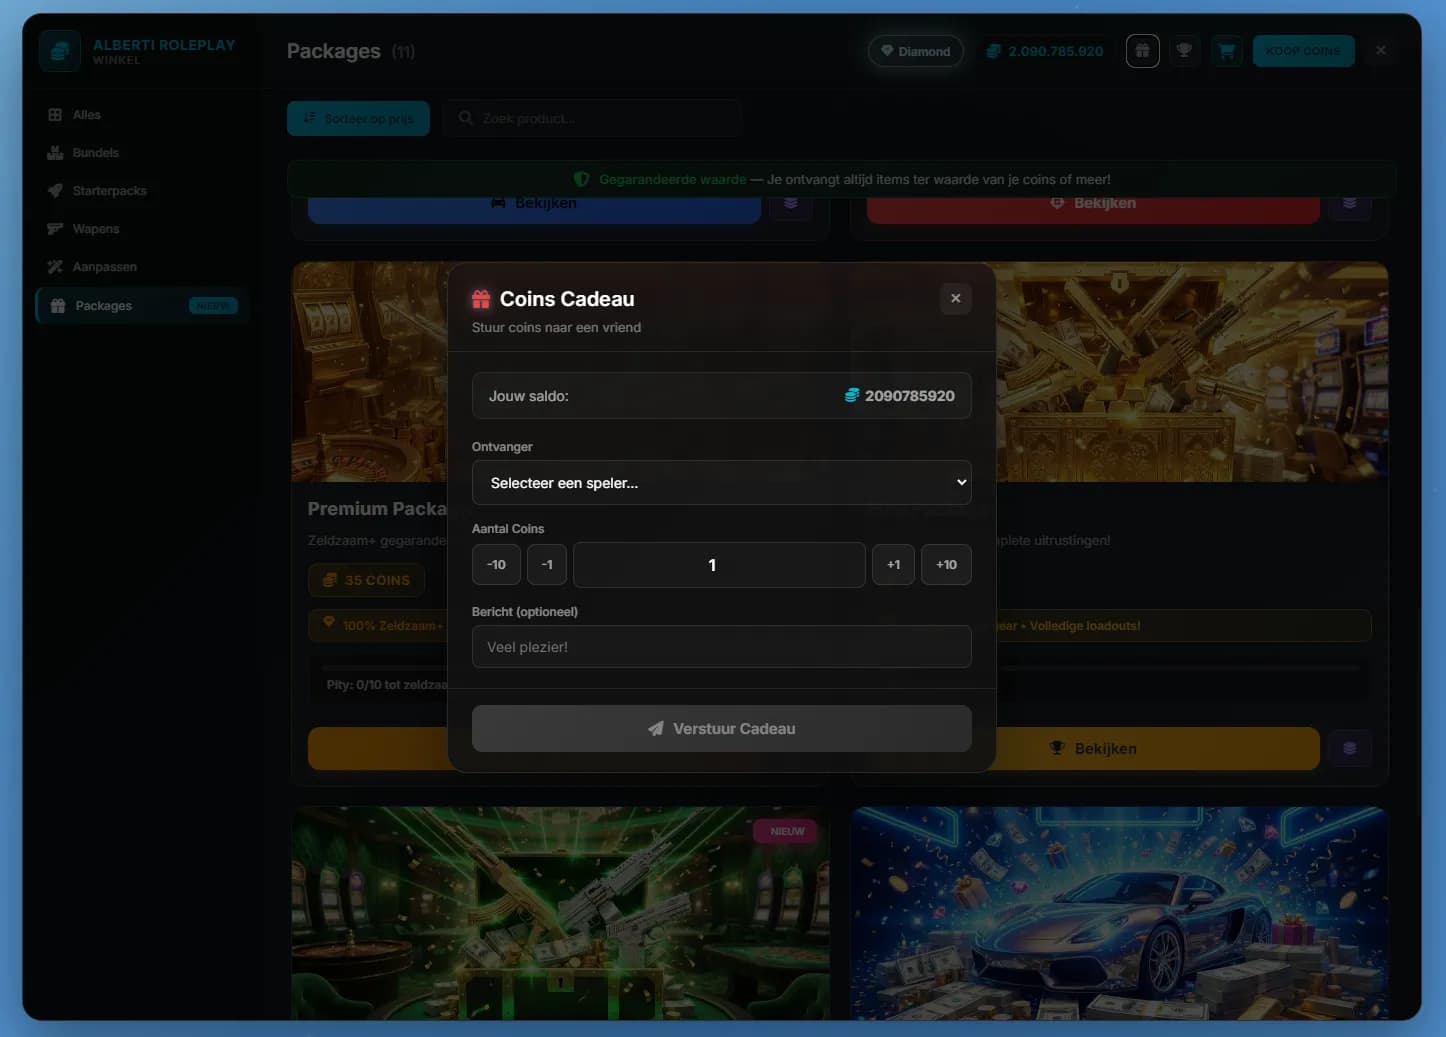Open the Starterpacks category

141,191
